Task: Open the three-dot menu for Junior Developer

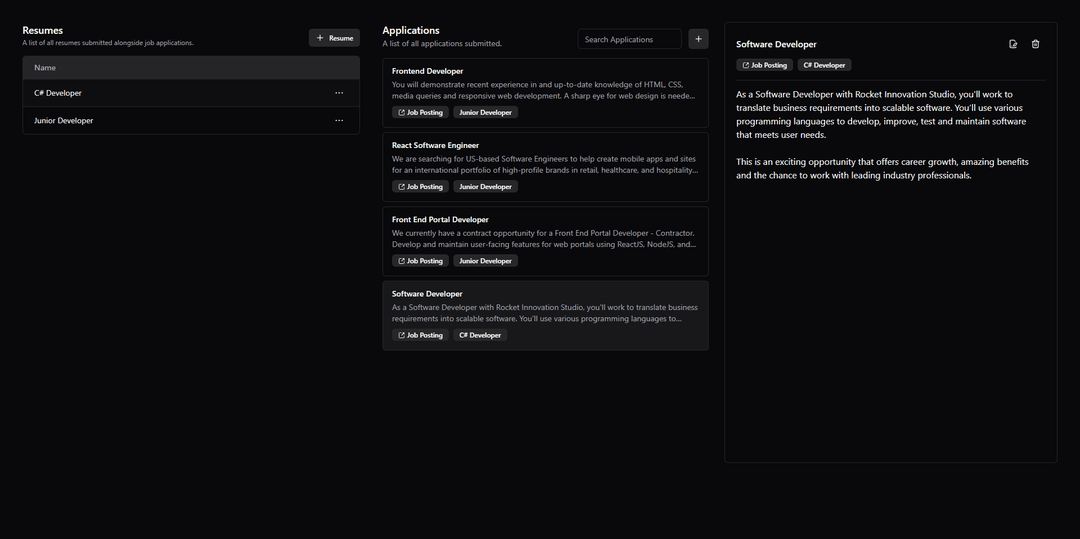Action: coord(339,121)
